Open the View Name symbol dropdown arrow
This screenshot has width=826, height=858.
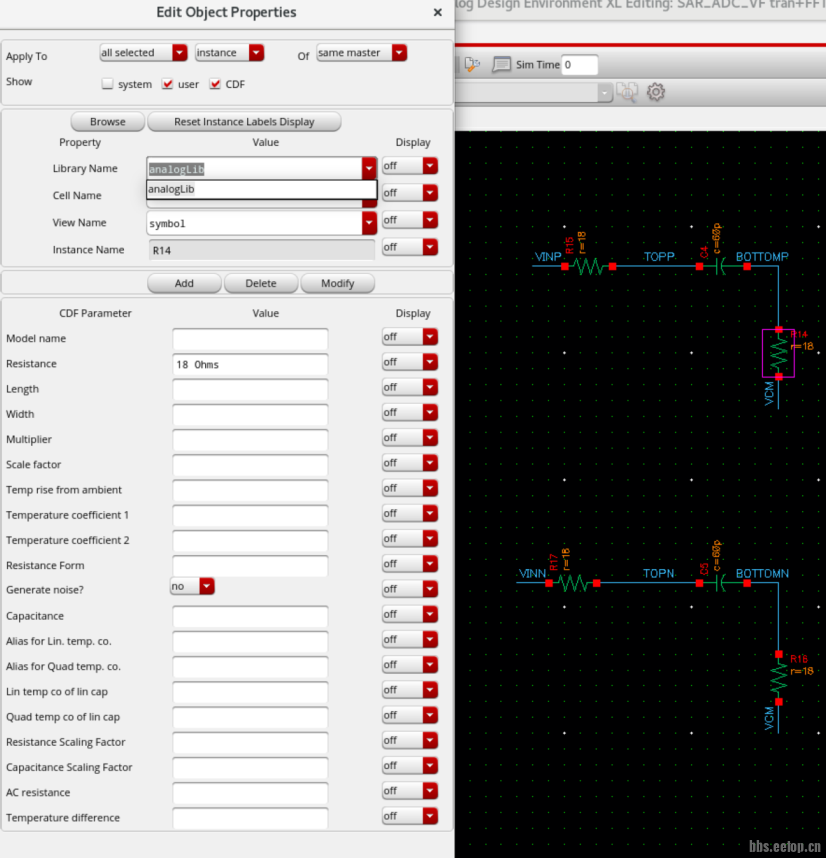click(x=369, y=223)
